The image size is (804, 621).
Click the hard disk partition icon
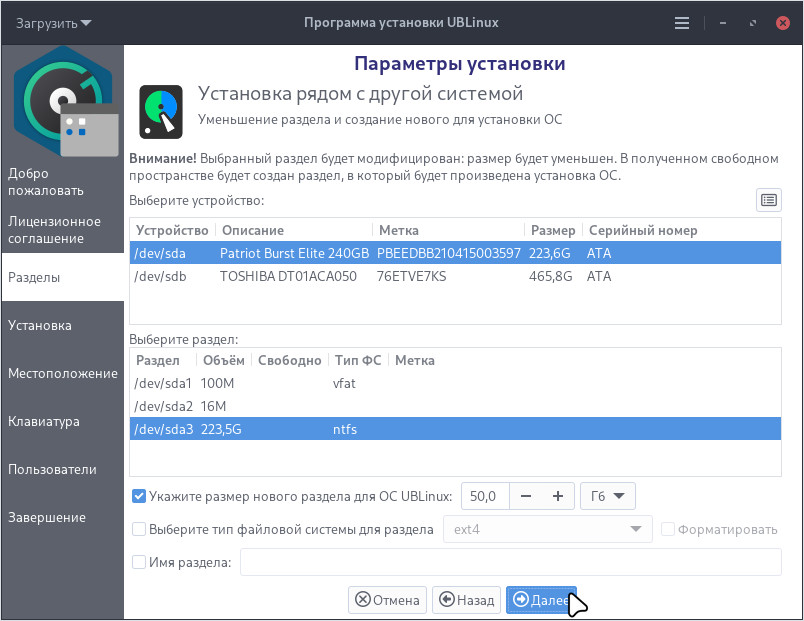[161, 111]
